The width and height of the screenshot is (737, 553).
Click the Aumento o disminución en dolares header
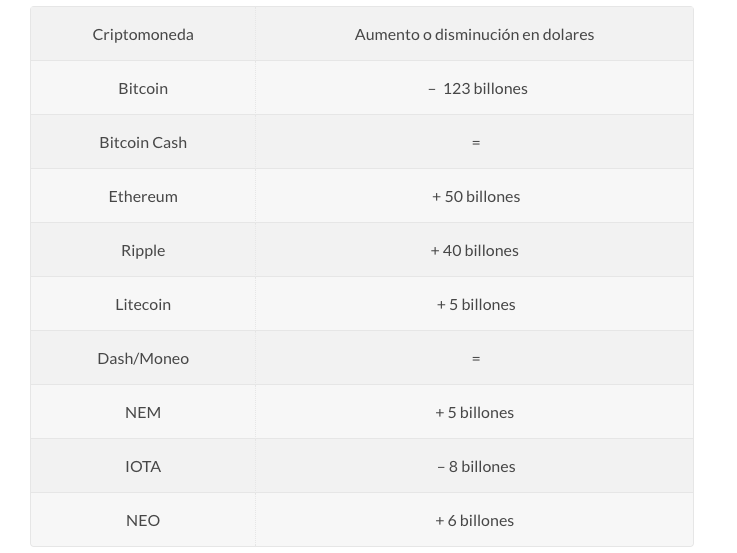click(x=474, y=34)
